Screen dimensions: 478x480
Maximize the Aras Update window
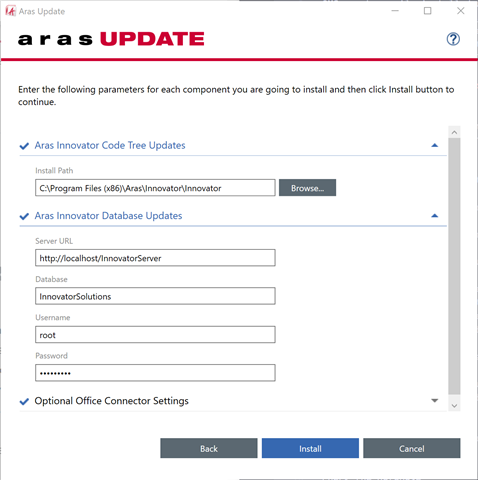(427, 11)
